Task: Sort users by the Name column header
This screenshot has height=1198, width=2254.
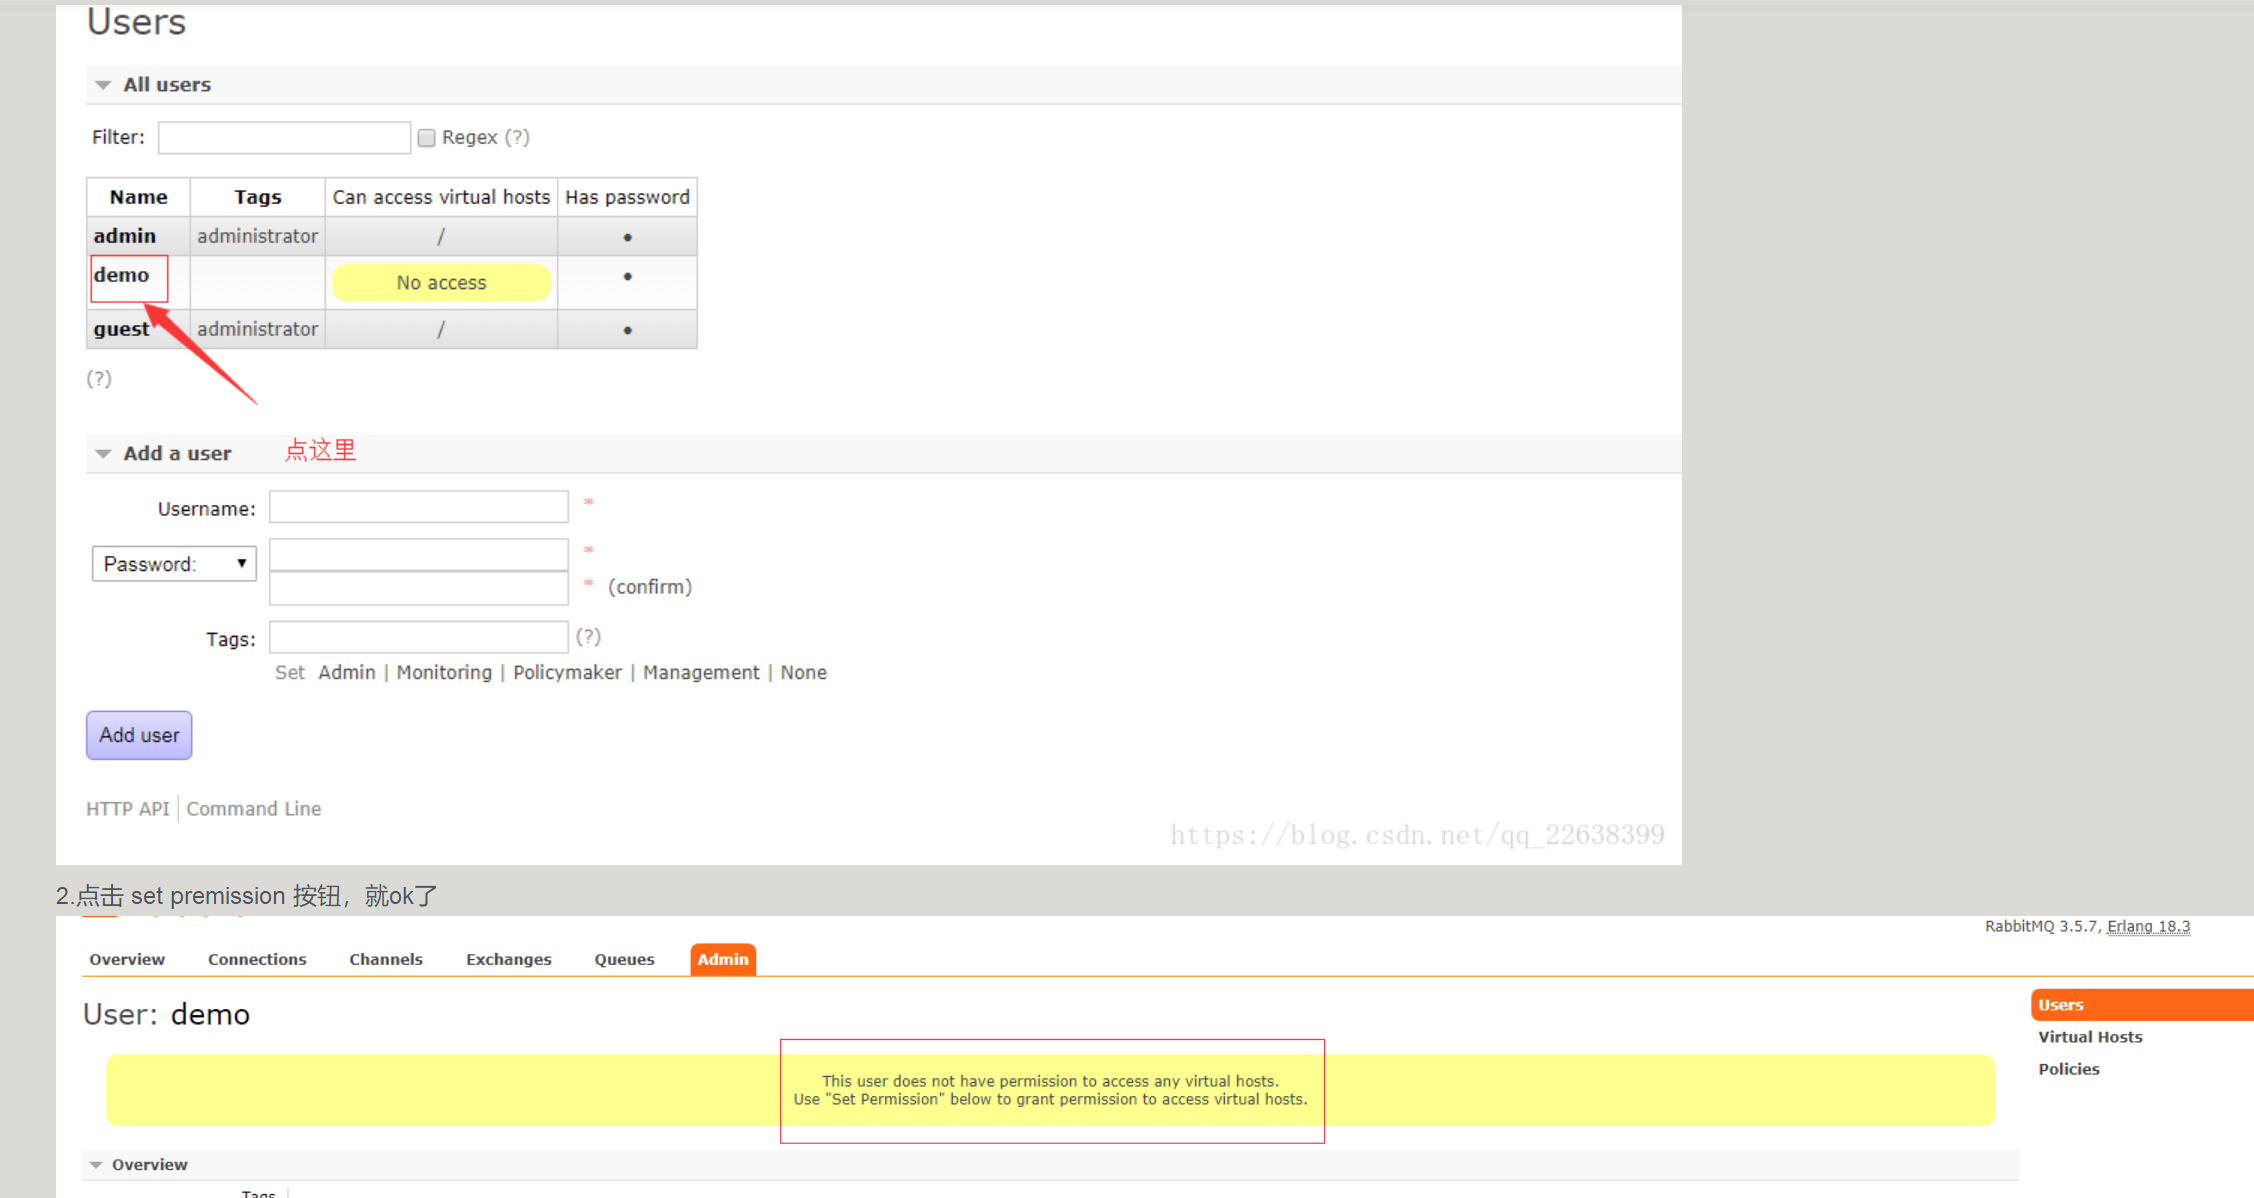Action: pos(138,197)
